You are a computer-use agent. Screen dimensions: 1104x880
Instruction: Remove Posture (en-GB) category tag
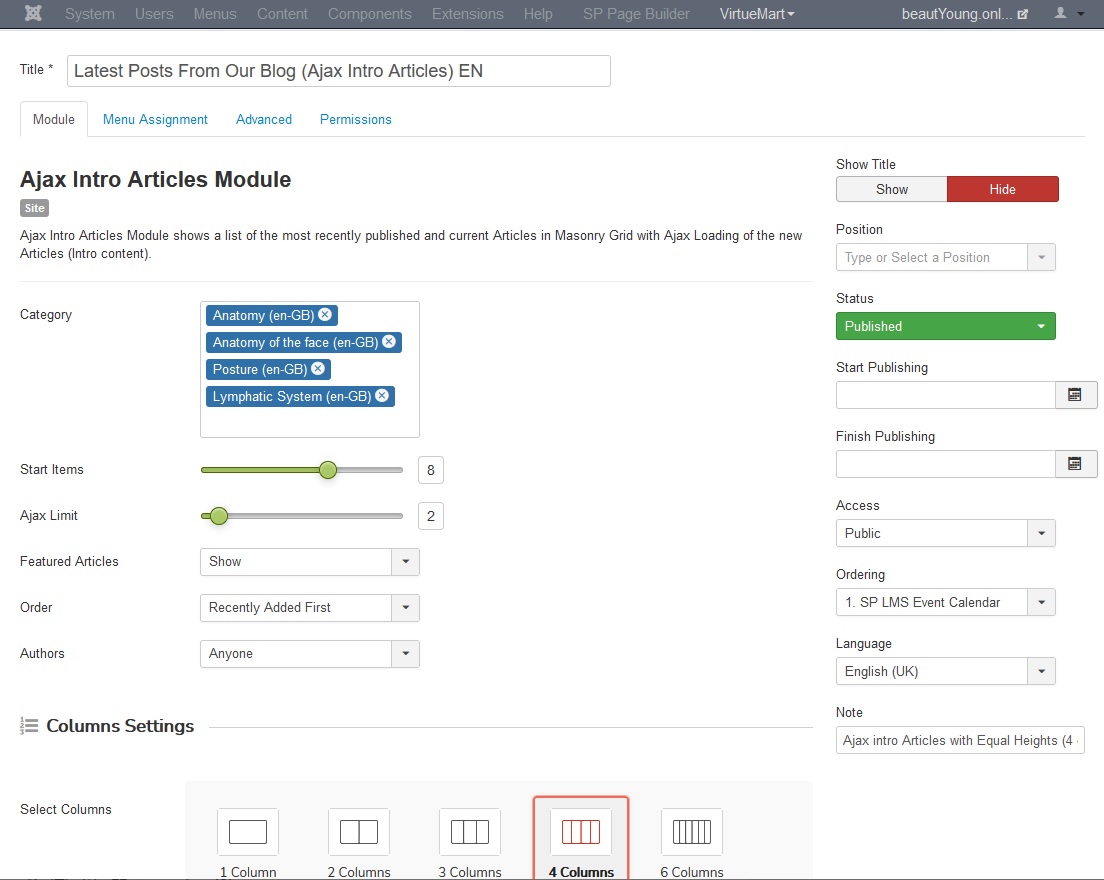318,369
